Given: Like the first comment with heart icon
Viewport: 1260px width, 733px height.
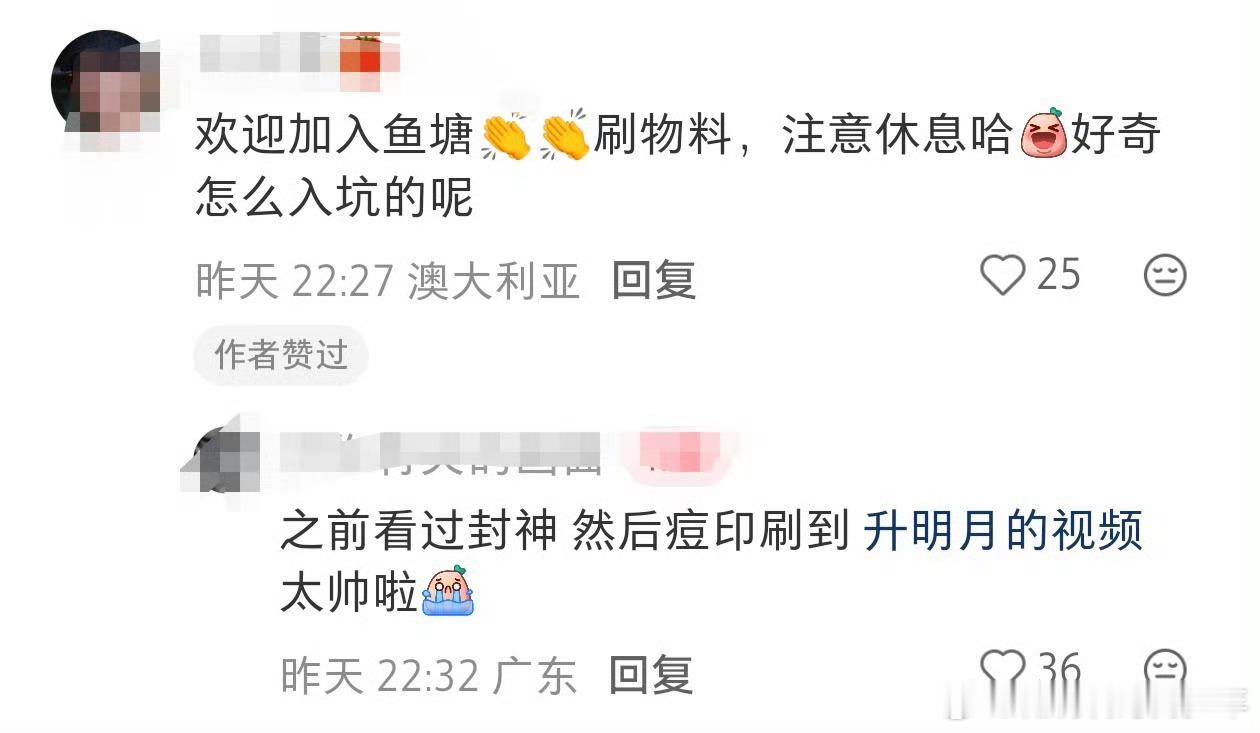Looking at the screenshot, I should 1002,275.
